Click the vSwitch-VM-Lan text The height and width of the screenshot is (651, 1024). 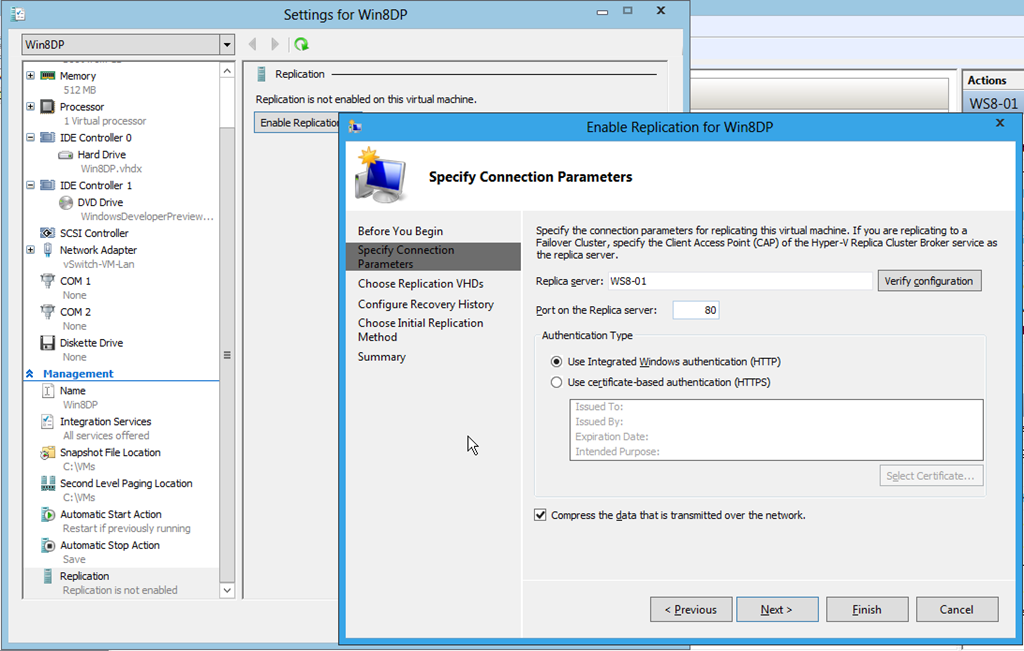click(99, 264)
